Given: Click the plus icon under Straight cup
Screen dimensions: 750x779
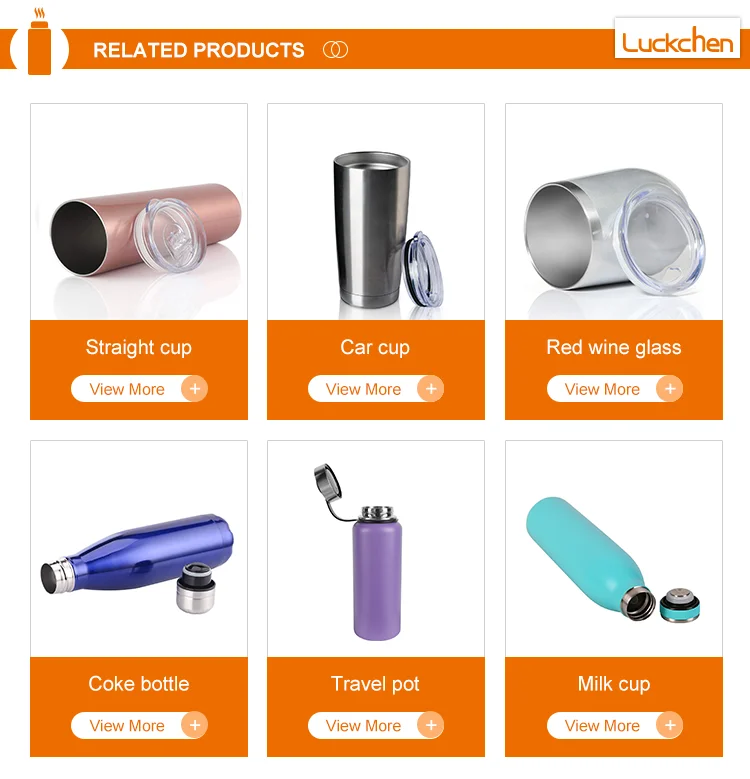Looking at the screenshot, I should pyautogui.click(x=195, y=389).
